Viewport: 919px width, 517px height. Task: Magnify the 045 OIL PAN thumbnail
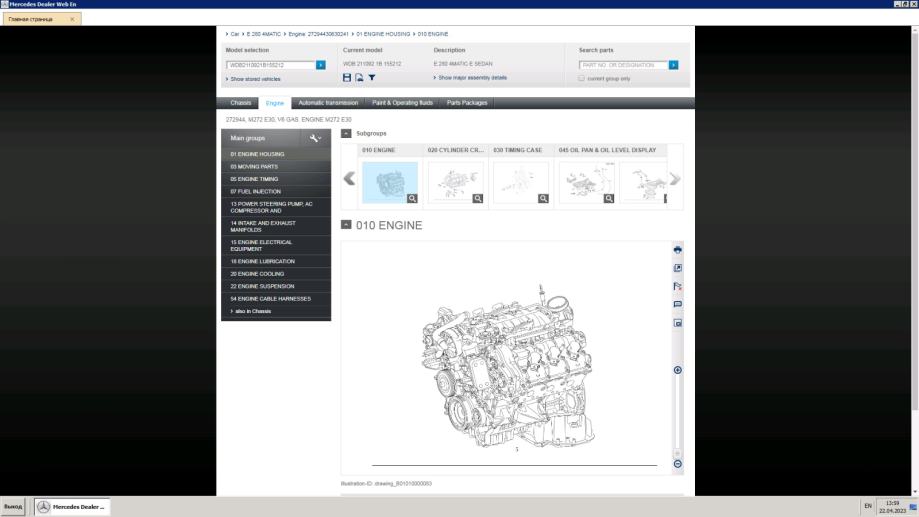609,199
